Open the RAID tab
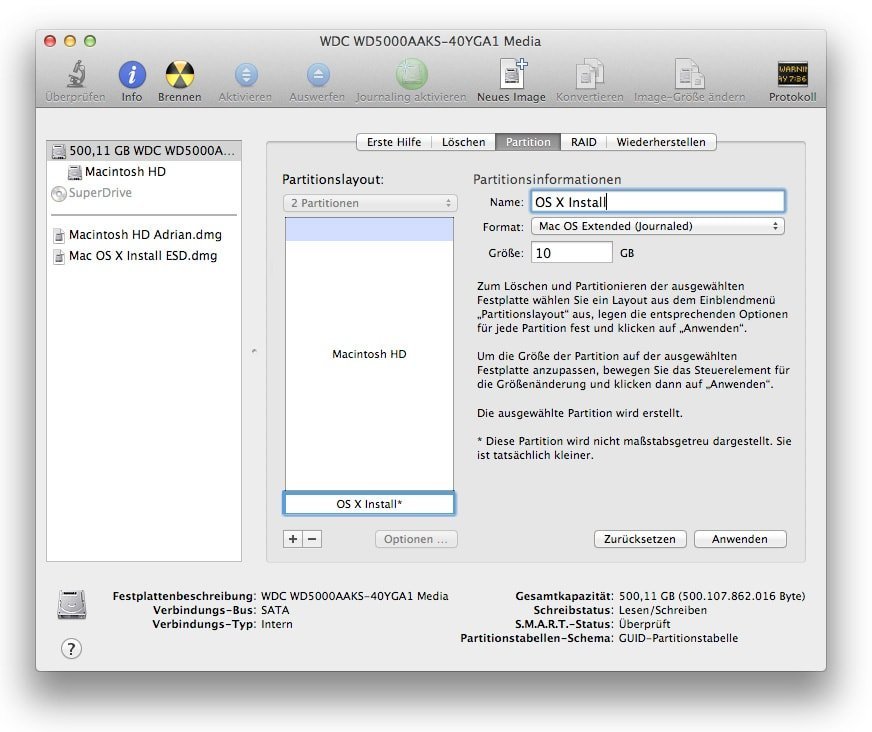Screen dimensions: 872x732 click(583, 142)
